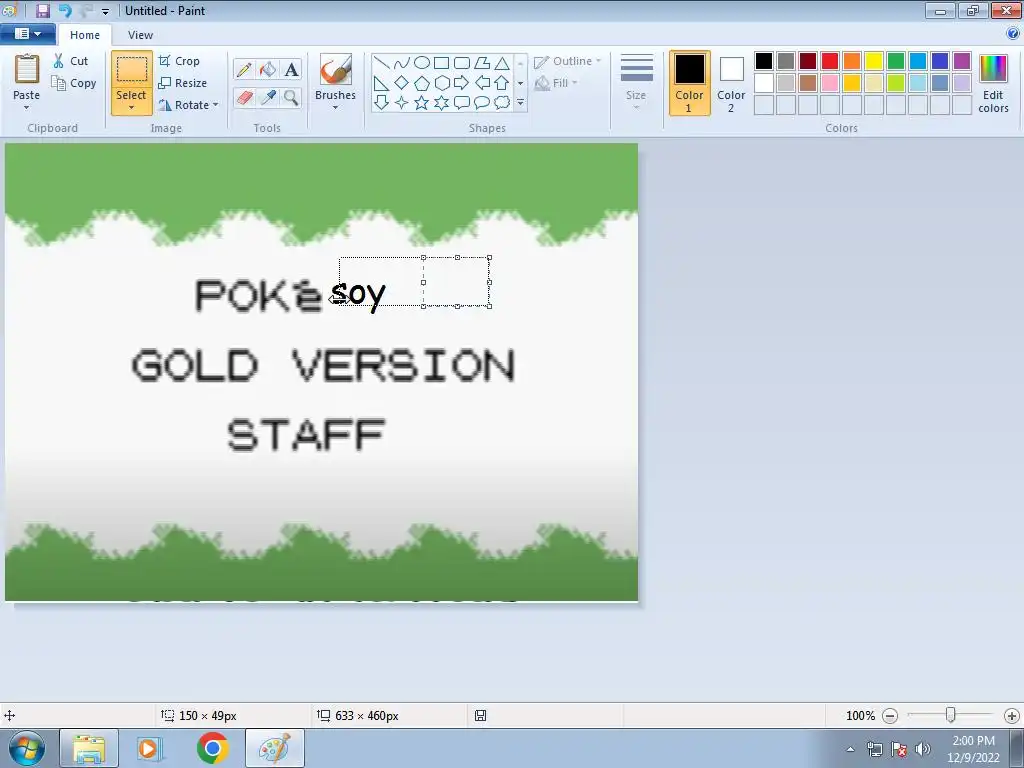
Task: Switch to the Home tab
Action: [x=85, y=35]
